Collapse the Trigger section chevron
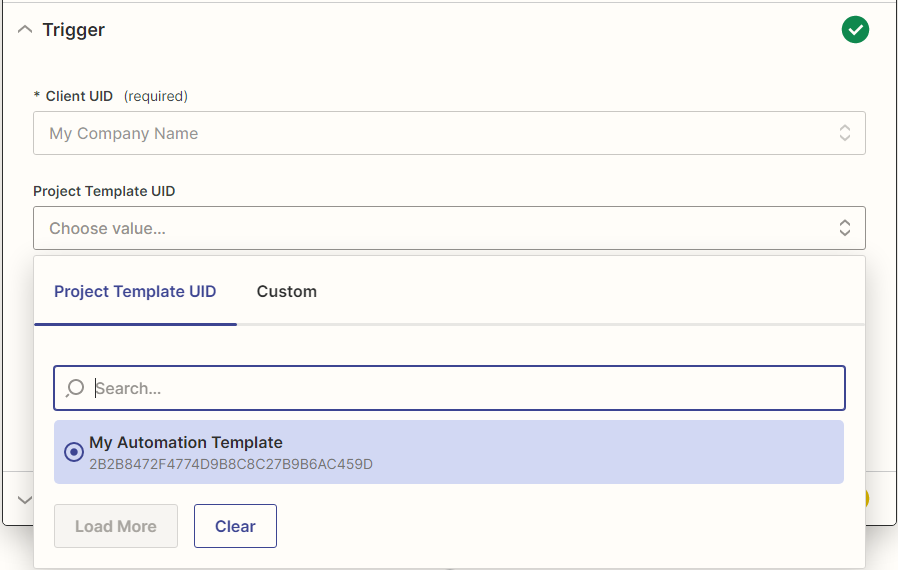The height and width of the screenshot is (570, 898). pos(25,30)
